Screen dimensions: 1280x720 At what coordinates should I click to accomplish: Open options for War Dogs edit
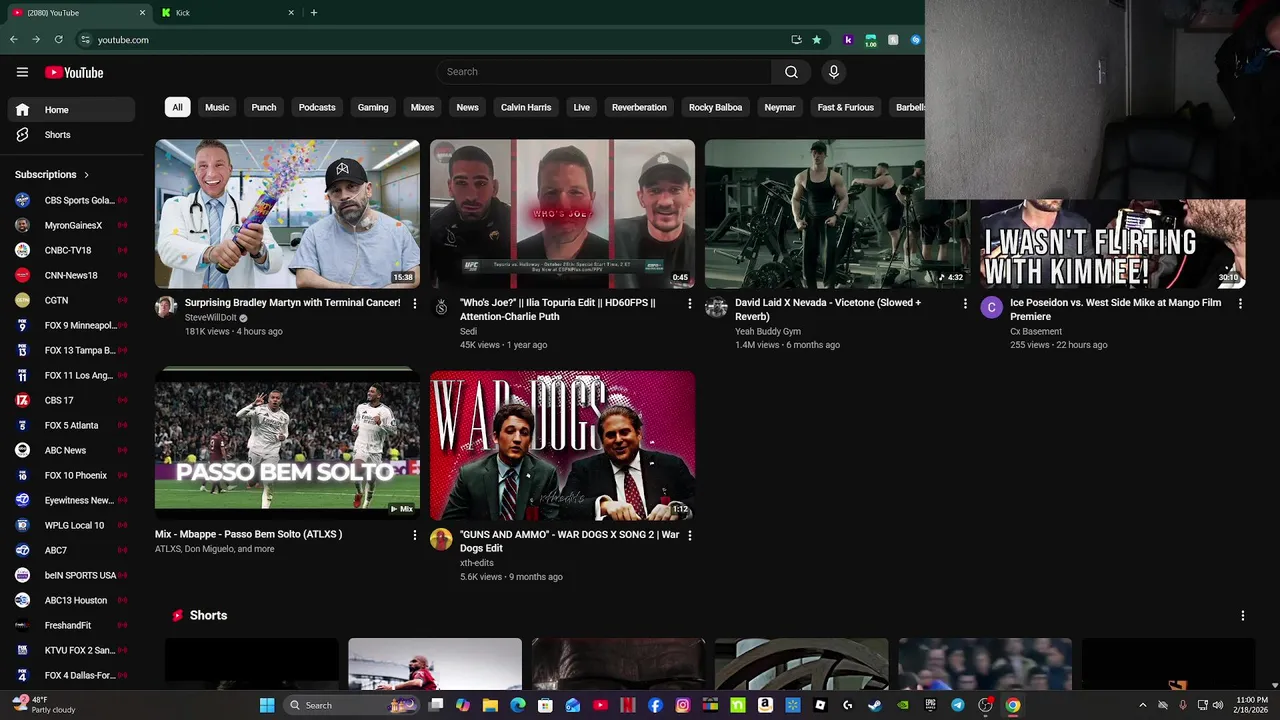click(x=689, y=535)
